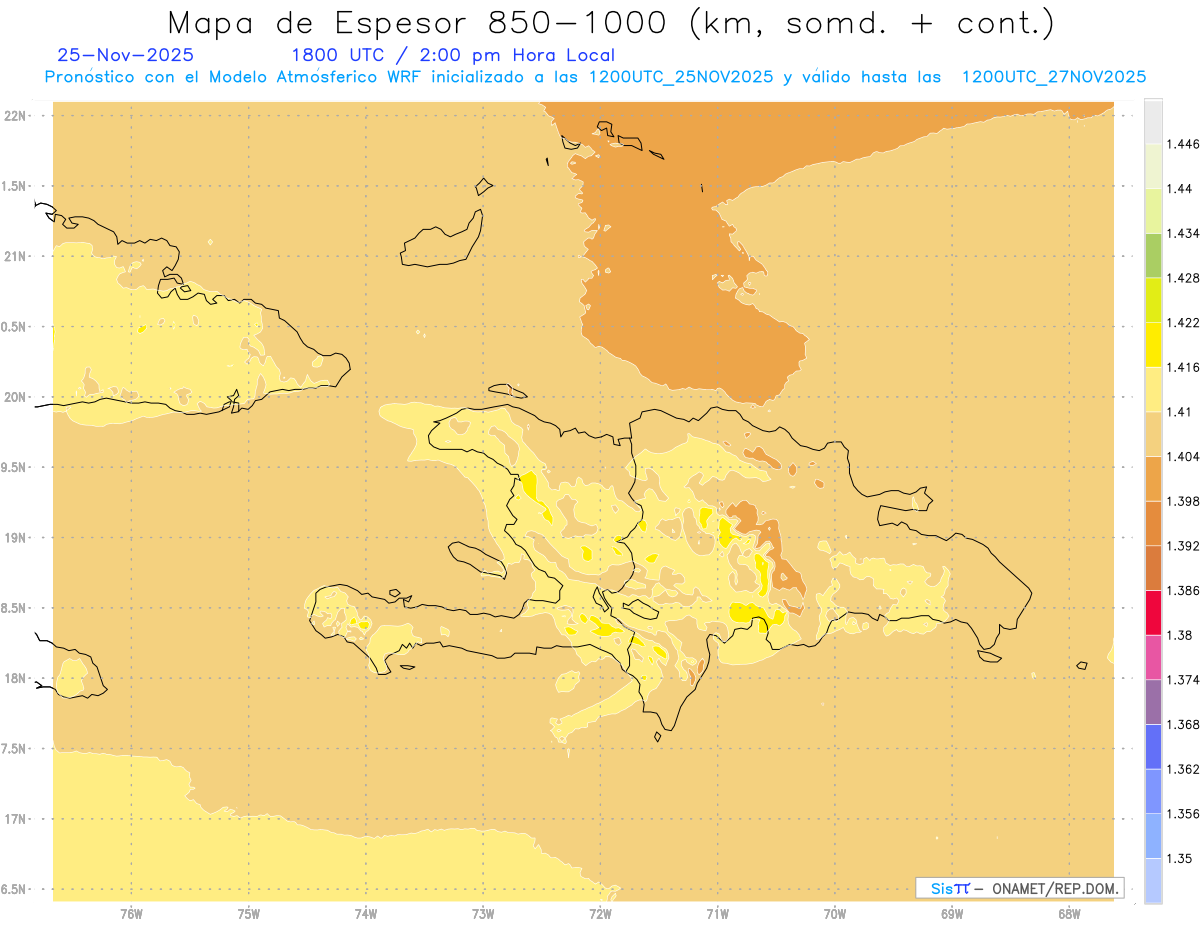
Task: Click the '76W' longitude label
Action: coord(131,913)
